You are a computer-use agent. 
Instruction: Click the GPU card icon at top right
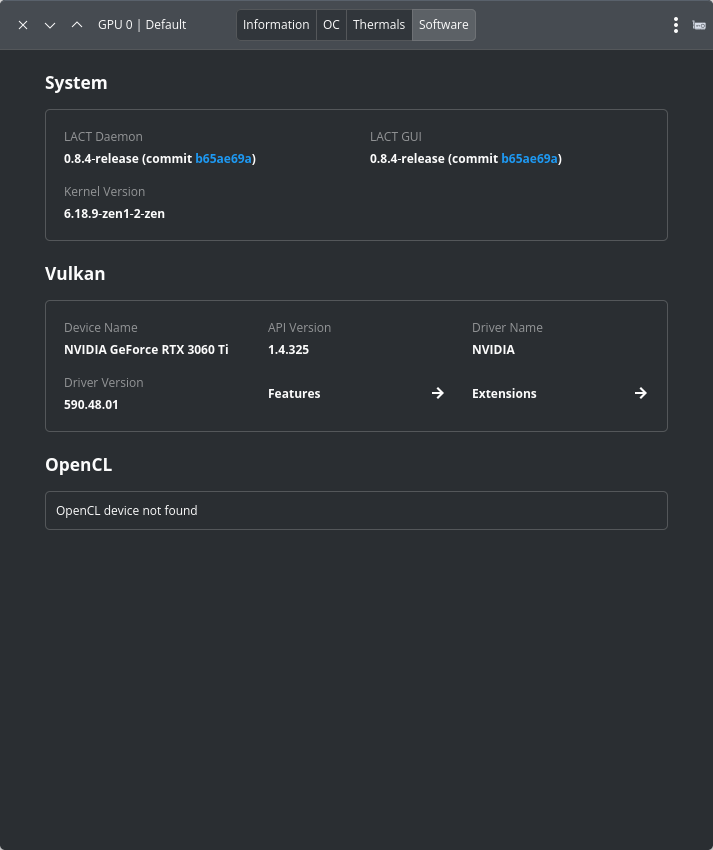click(699, 25)
